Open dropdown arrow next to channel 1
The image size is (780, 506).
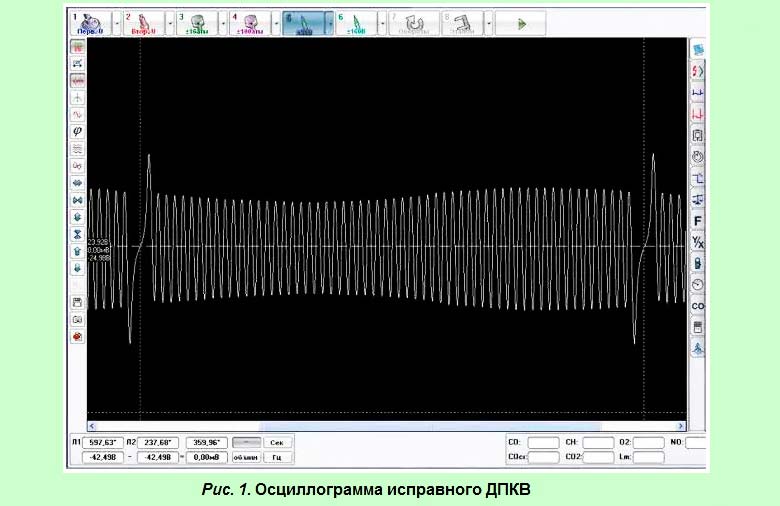(116, 22)
